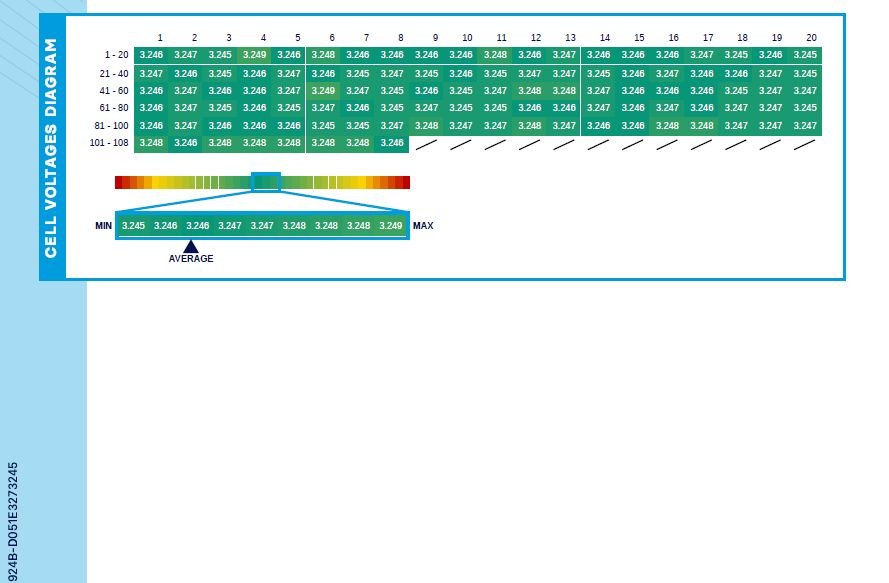Click the AVERAGE triangle marker
Screen dimensions: 889x583
(x=191, y=246)
